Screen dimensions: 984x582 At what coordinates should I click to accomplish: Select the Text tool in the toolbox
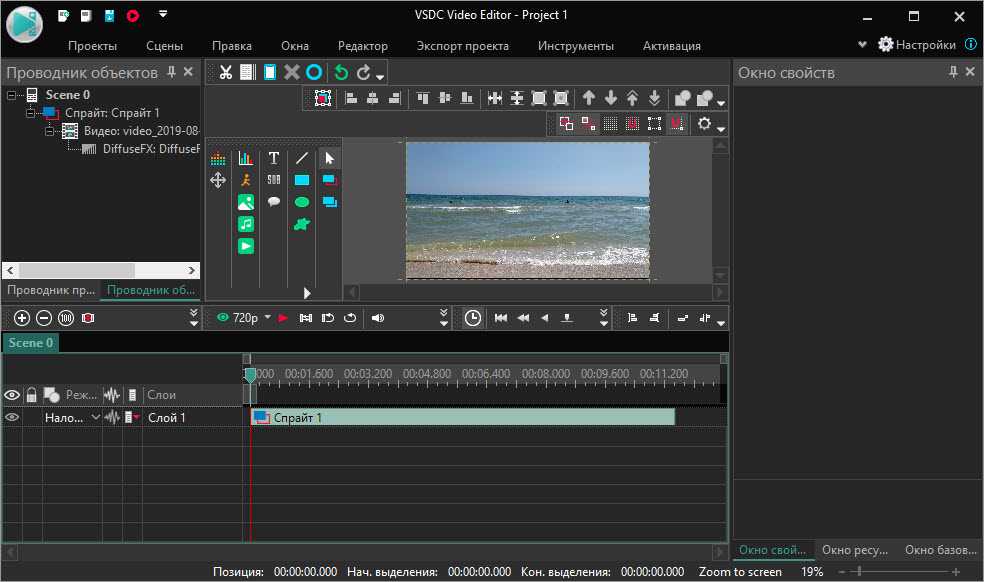point(273,158)
